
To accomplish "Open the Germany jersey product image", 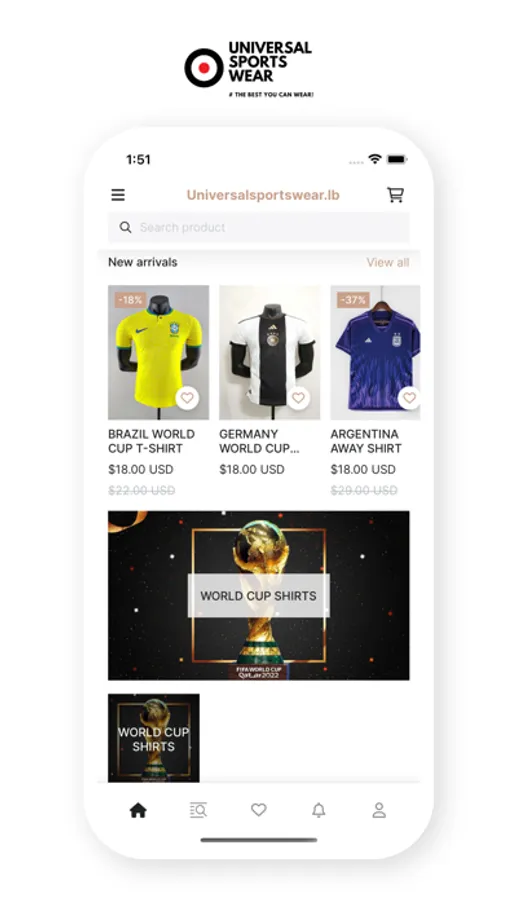I will click(x=269, y=352).
